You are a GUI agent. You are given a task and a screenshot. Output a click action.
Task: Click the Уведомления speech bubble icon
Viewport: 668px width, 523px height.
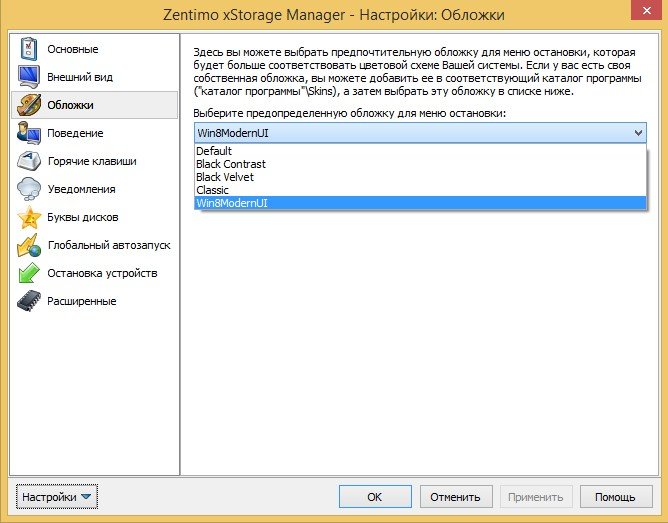click(28, 189)
